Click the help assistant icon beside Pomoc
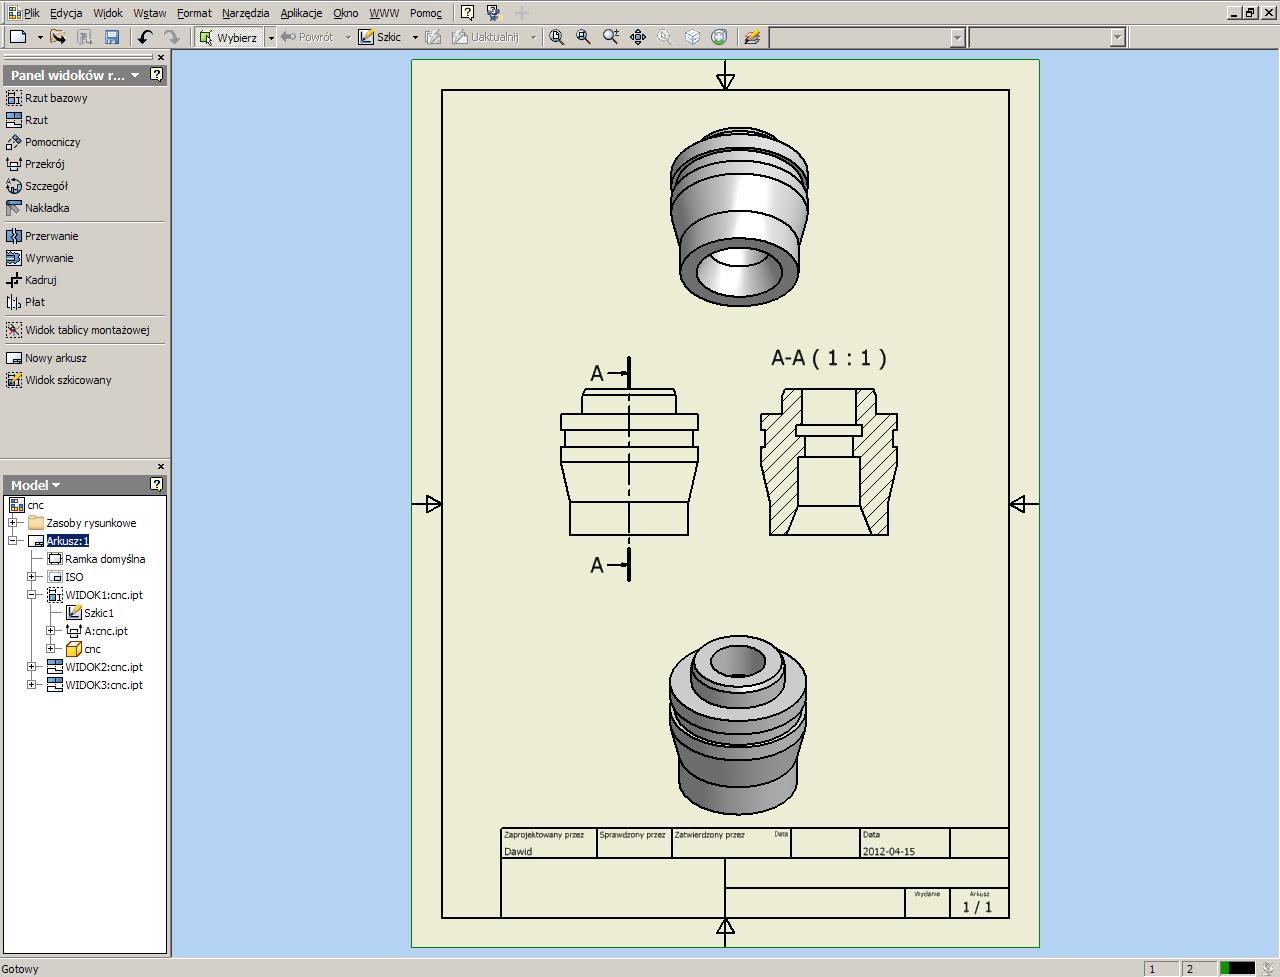 [493, 13]
